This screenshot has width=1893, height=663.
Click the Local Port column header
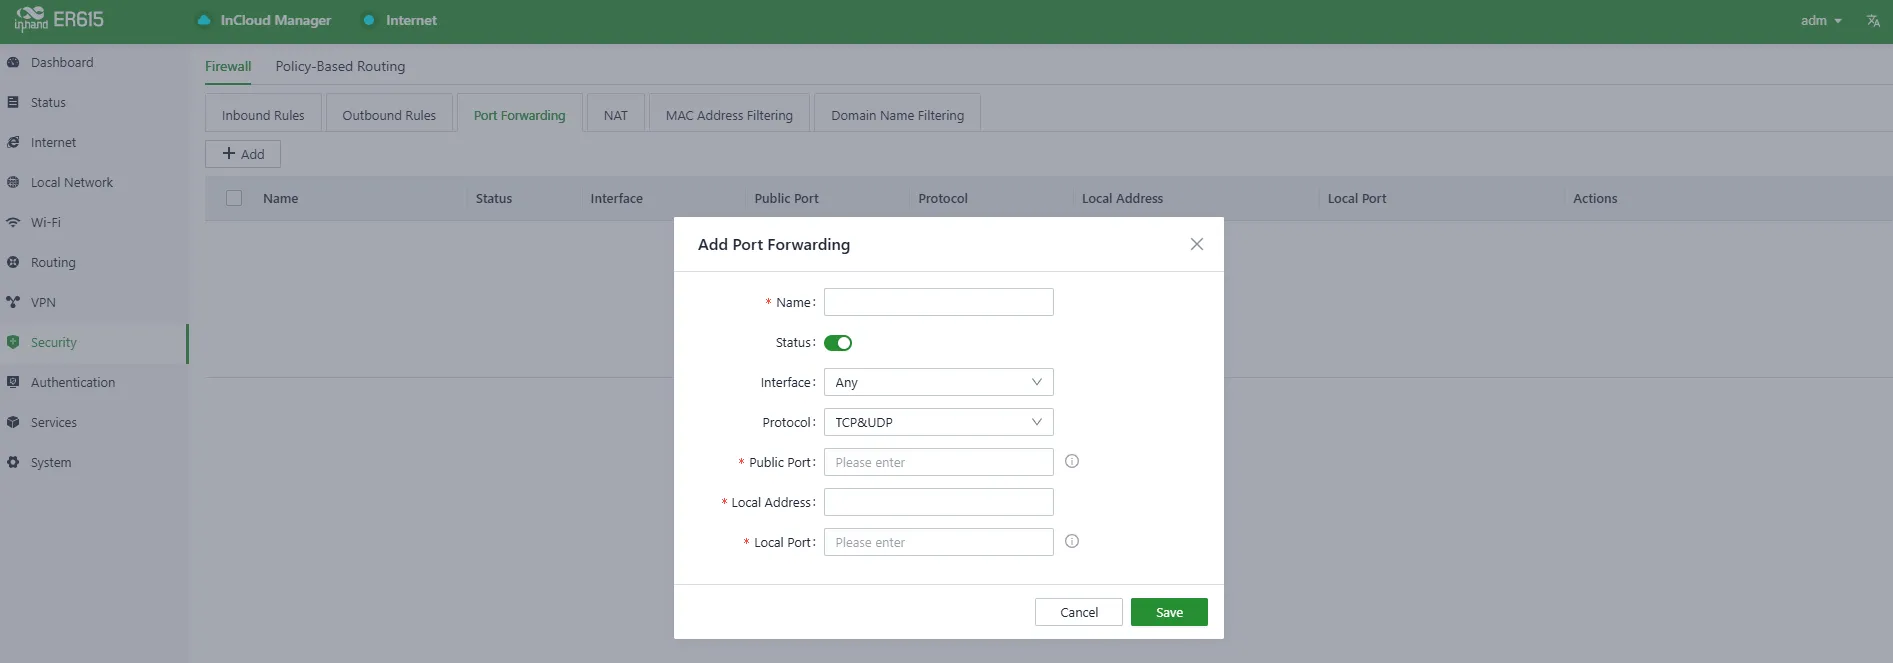click(x=1357, y=198)
